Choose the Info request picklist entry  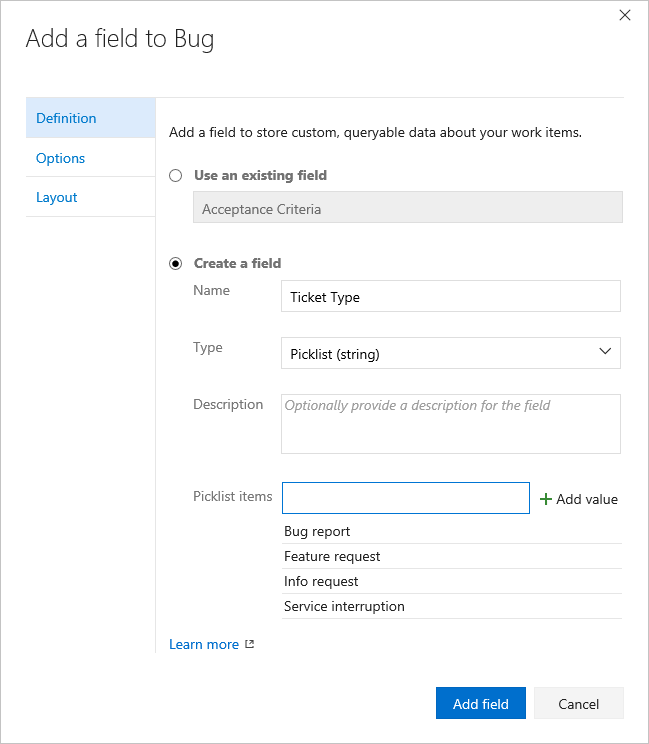coord(321,581)
